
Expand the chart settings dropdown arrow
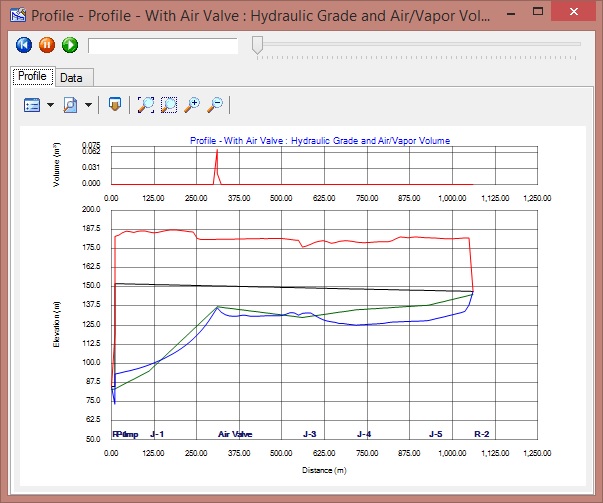pyautogui.click(x=49, y=104)
